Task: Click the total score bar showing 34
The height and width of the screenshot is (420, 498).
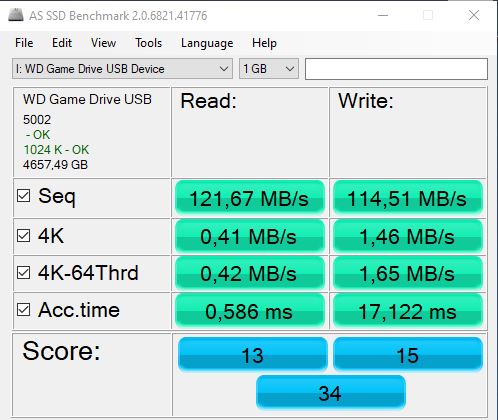Action: tap(331, 392)
